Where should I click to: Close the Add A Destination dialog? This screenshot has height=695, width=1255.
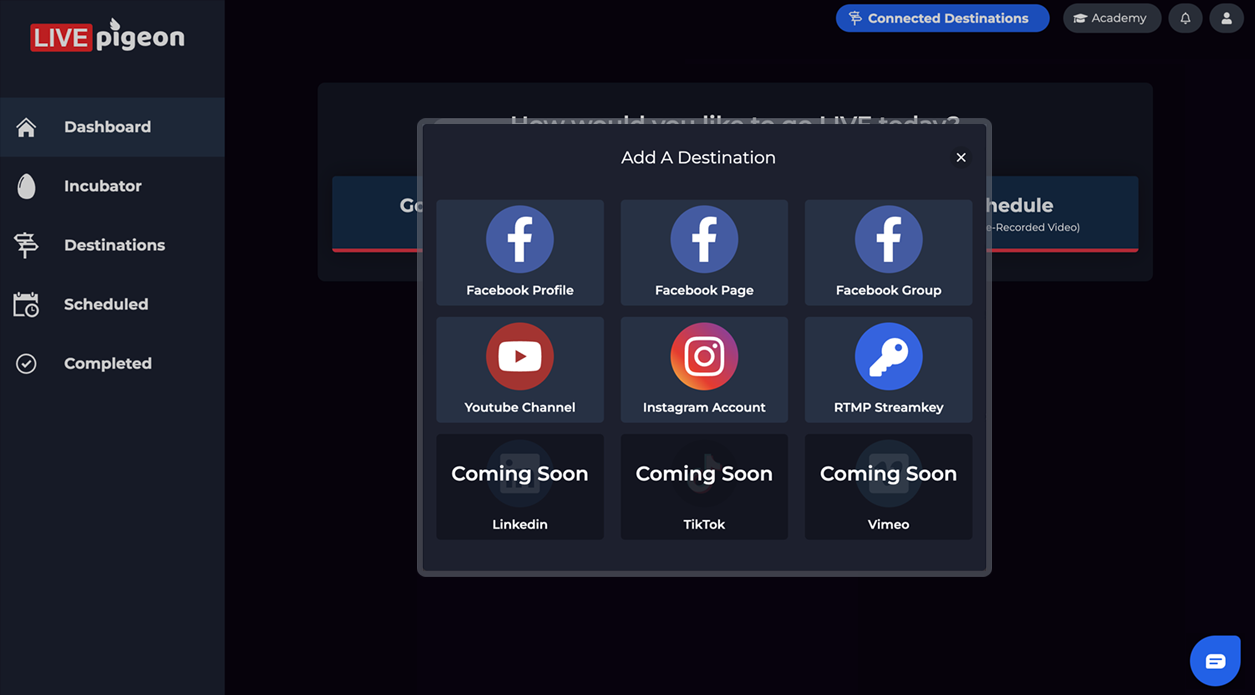(x=961, y=157)
